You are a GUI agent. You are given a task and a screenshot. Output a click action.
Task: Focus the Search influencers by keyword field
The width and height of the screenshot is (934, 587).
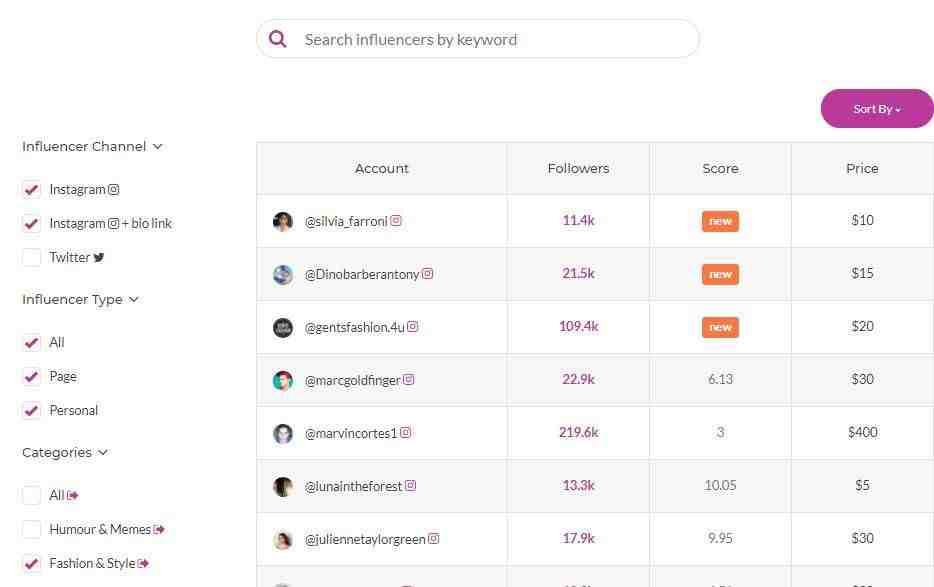[x=478, y=39]
